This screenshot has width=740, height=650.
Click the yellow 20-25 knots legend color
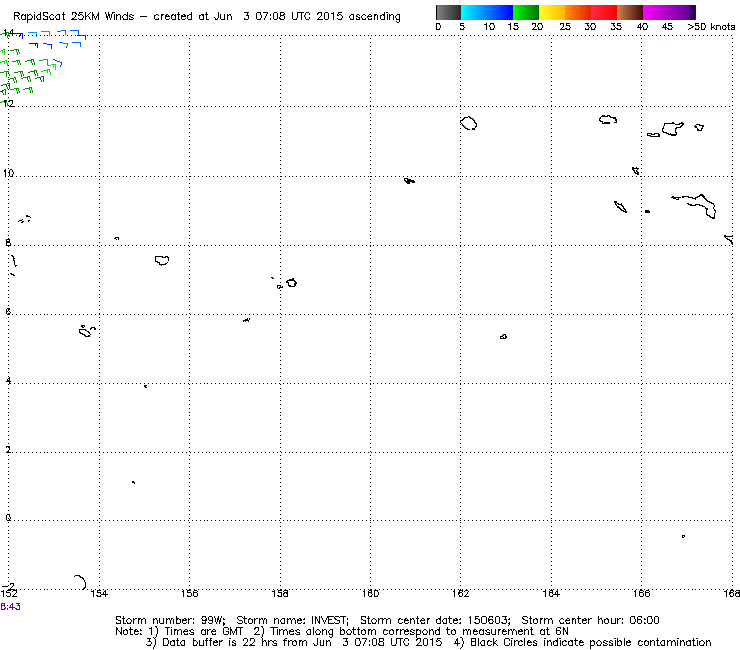[552, 12]
